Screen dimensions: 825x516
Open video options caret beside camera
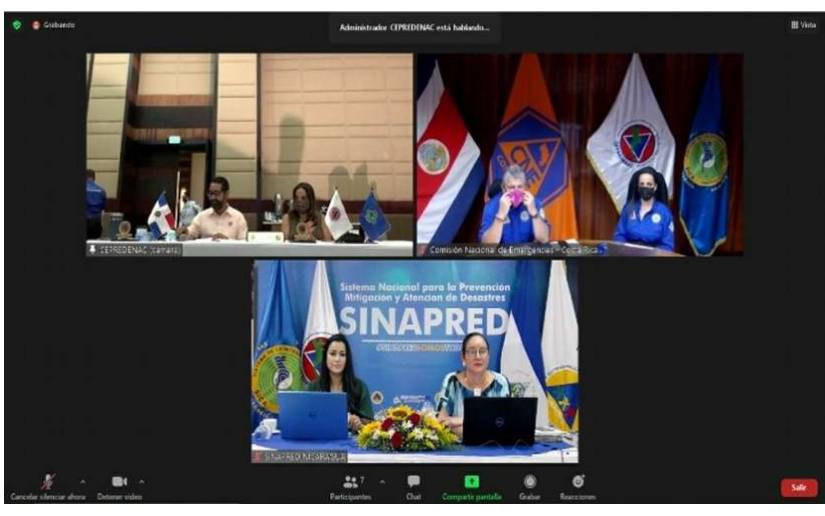[142, 481]
